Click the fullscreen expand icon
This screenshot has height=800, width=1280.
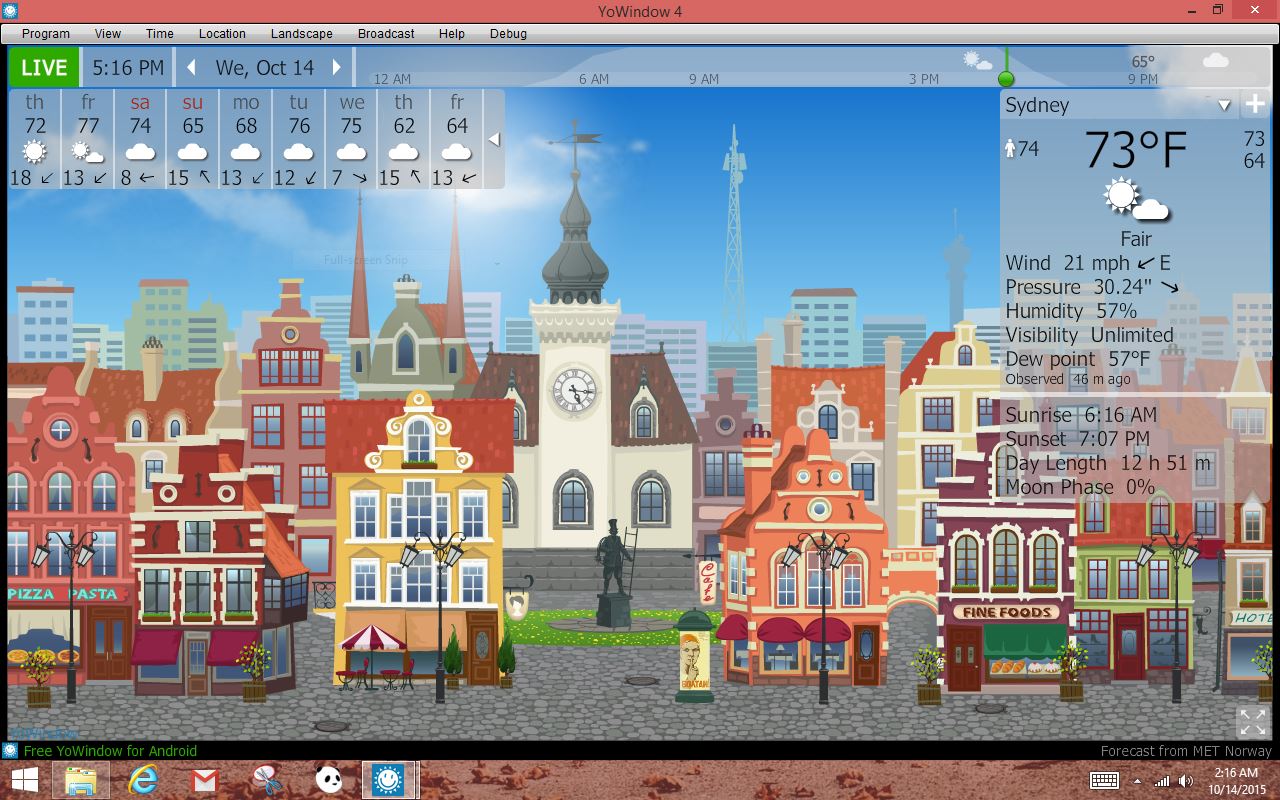pos(1252,721)
